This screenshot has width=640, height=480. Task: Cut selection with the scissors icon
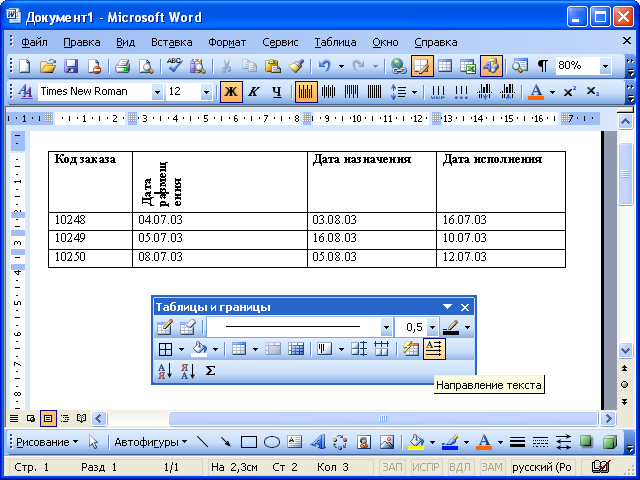tap(226, 66)
